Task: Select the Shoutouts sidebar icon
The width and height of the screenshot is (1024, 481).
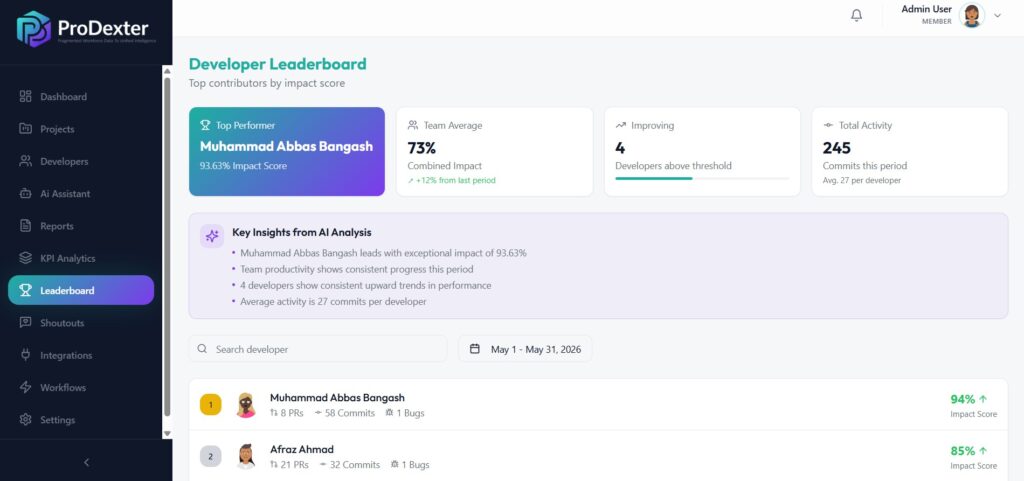Action: click(25, 322)
